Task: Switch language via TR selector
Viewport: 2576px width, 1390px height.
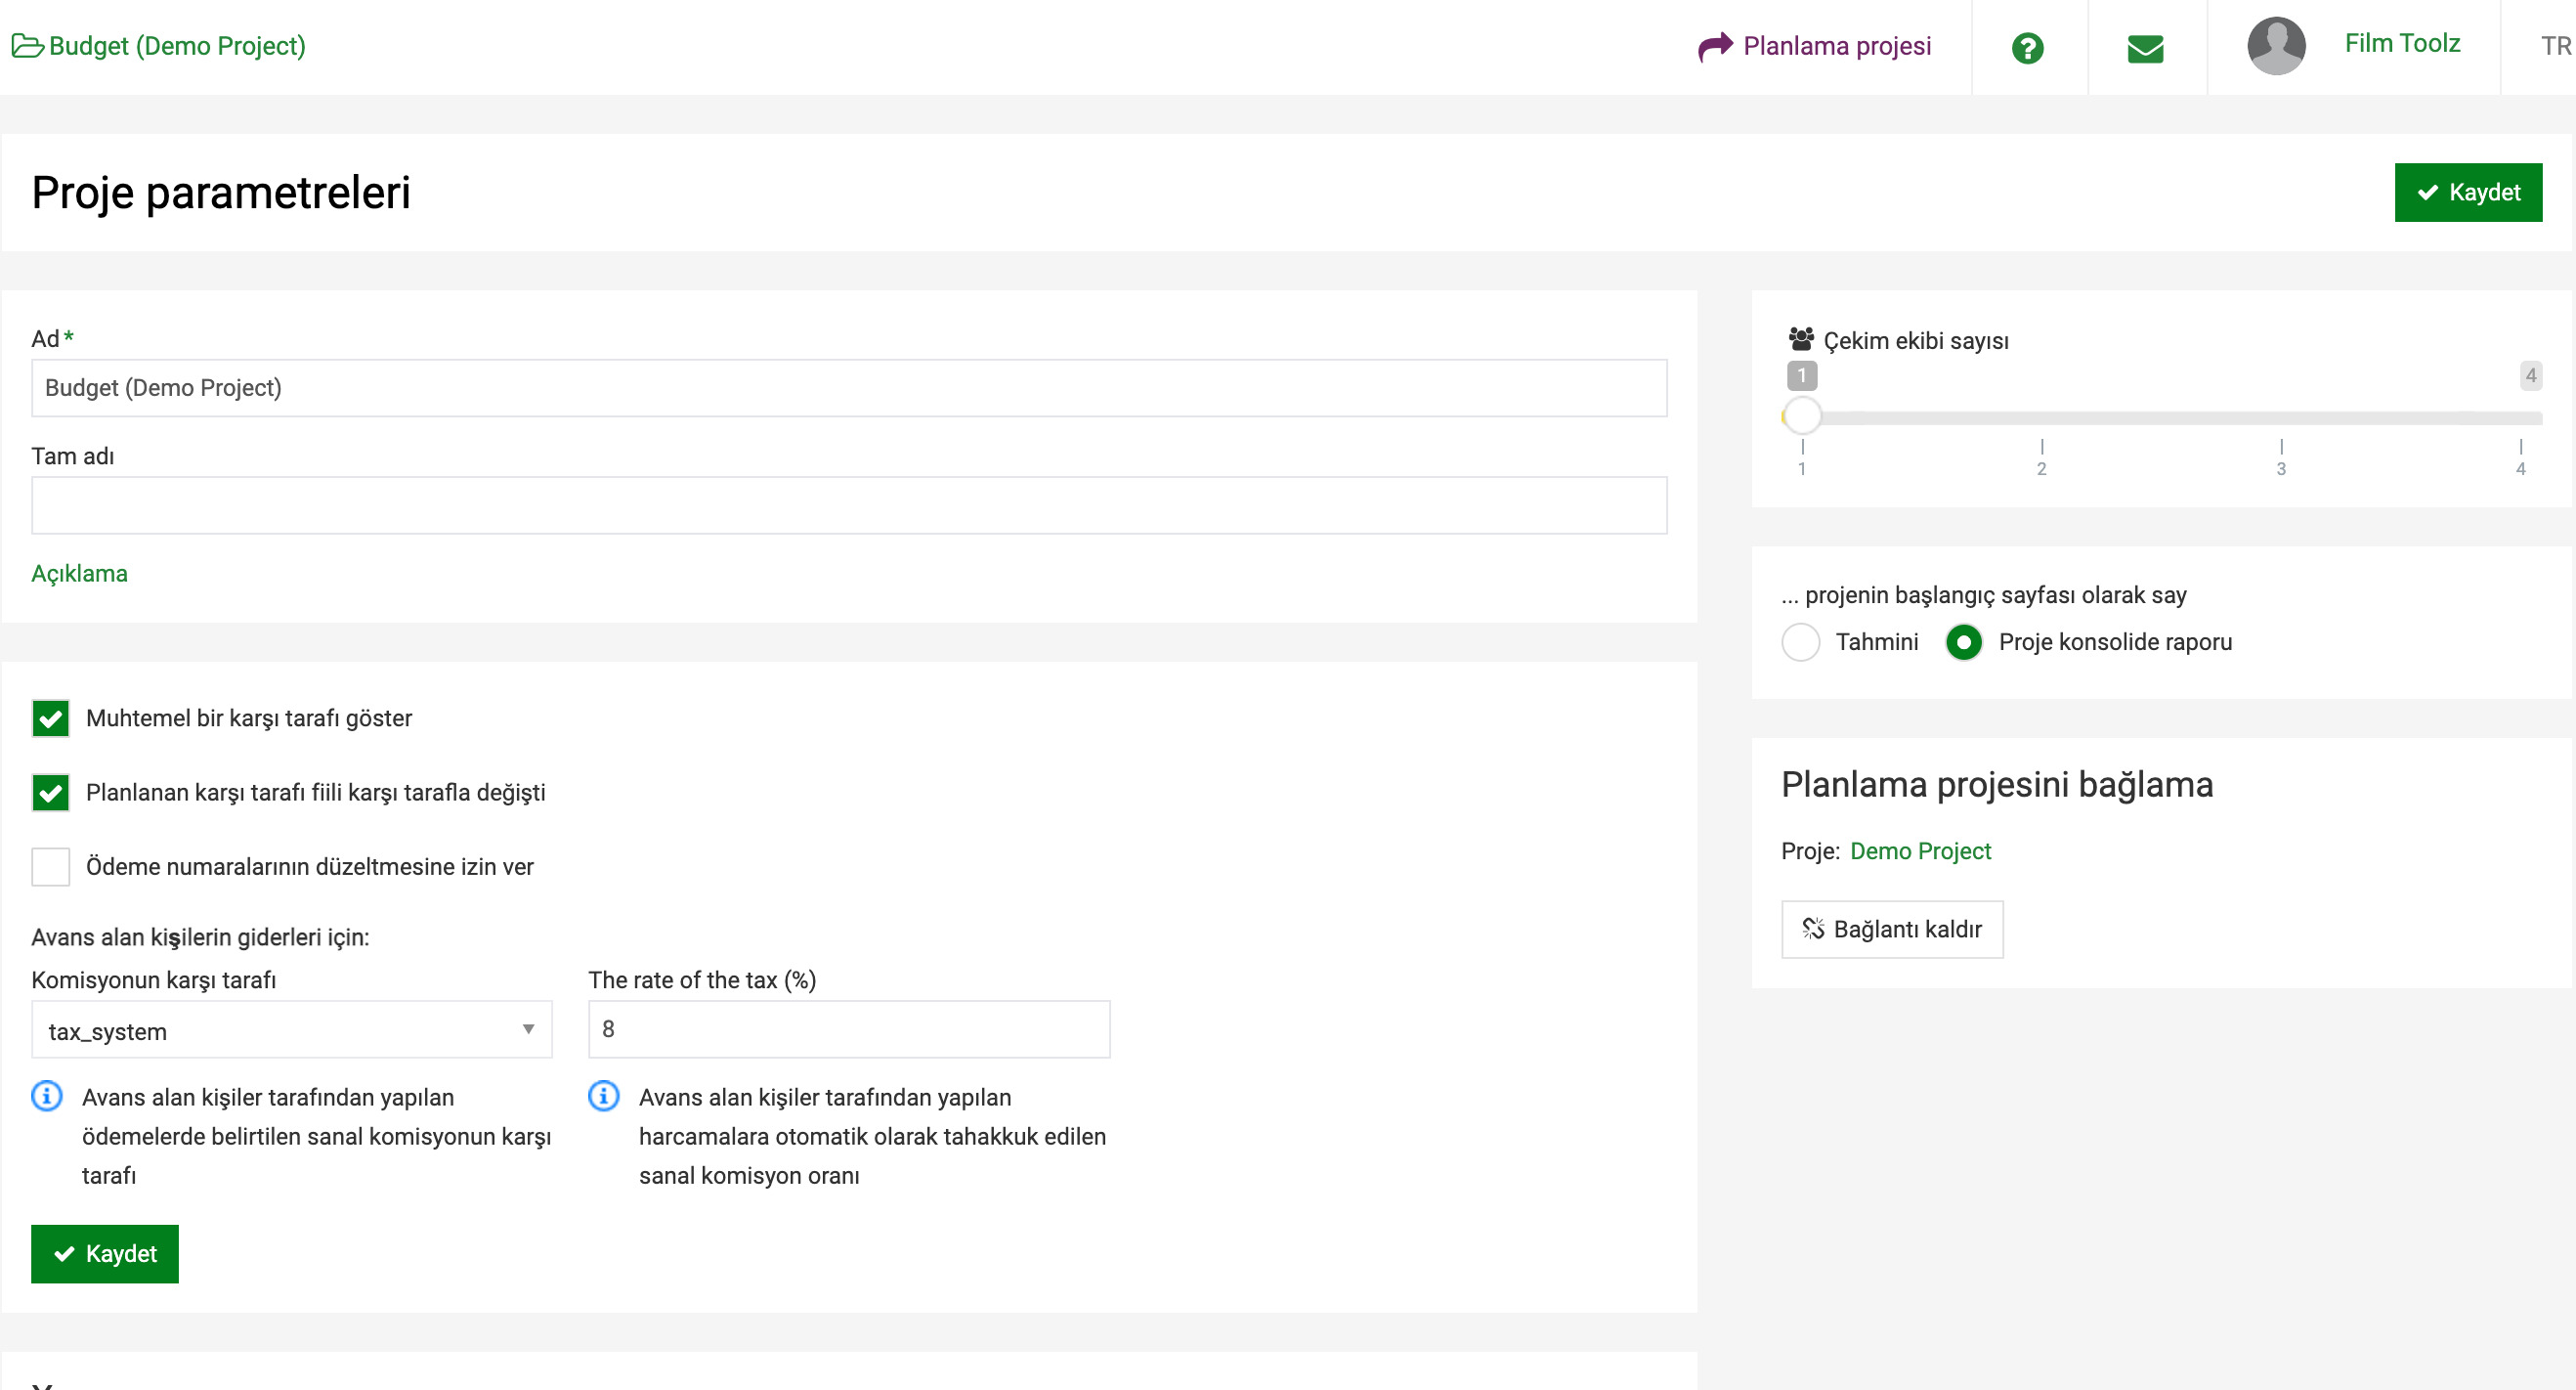Action: [2555, 46]
